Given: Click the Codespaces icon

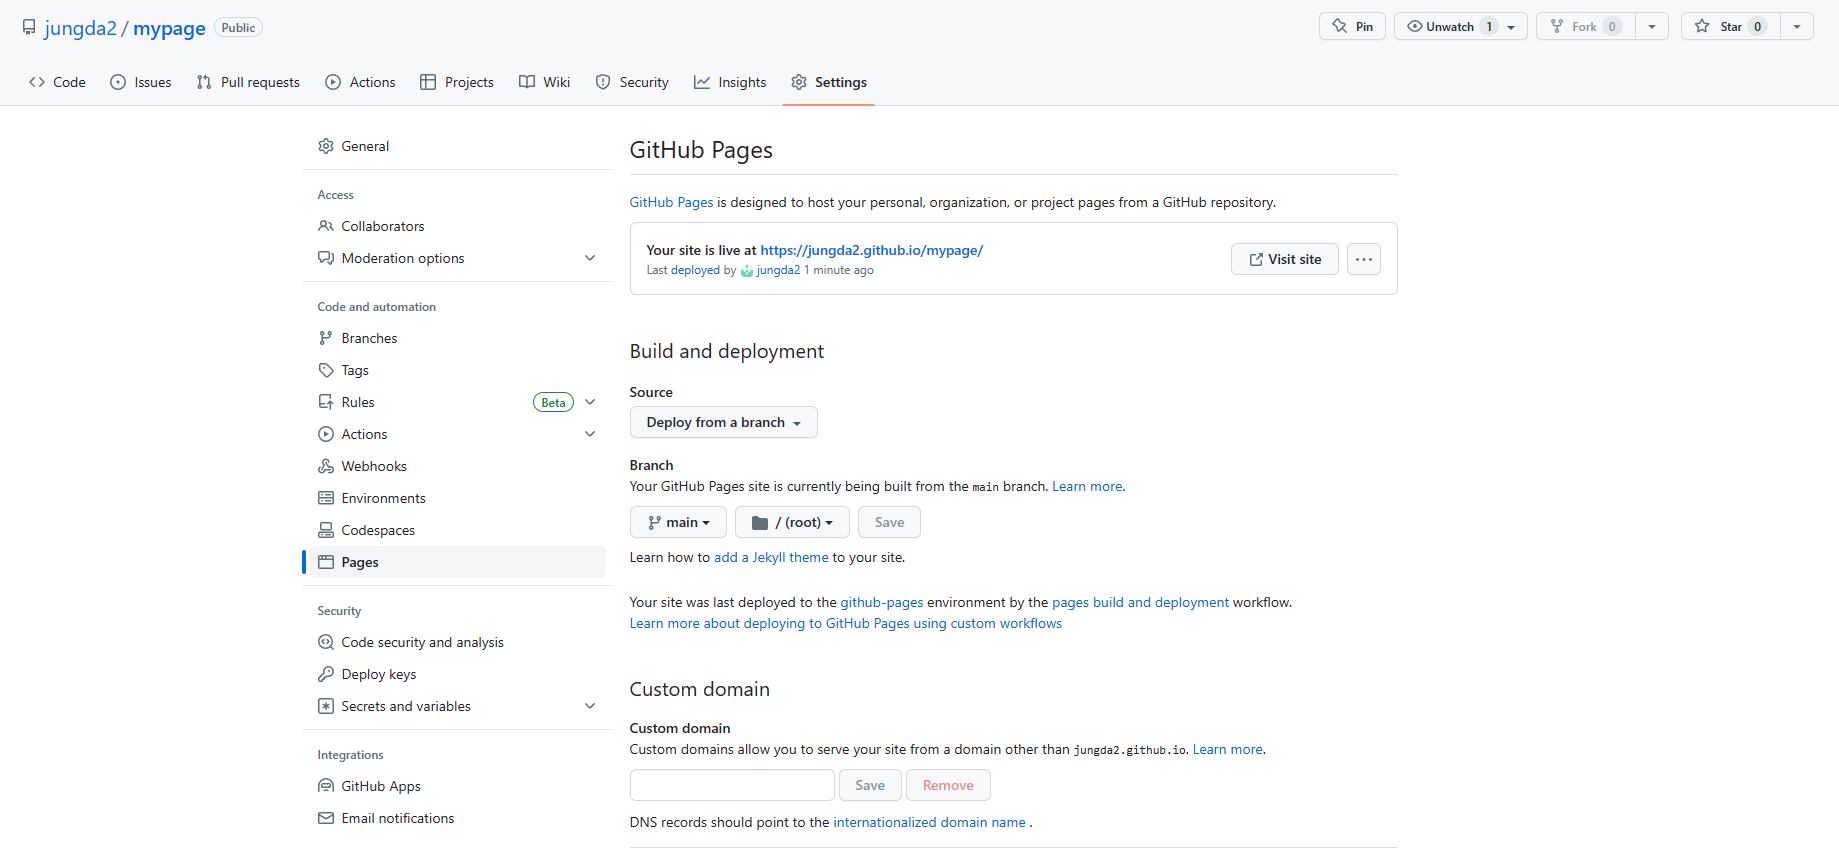Looking at the screenshot, I should tap(326, 530).
